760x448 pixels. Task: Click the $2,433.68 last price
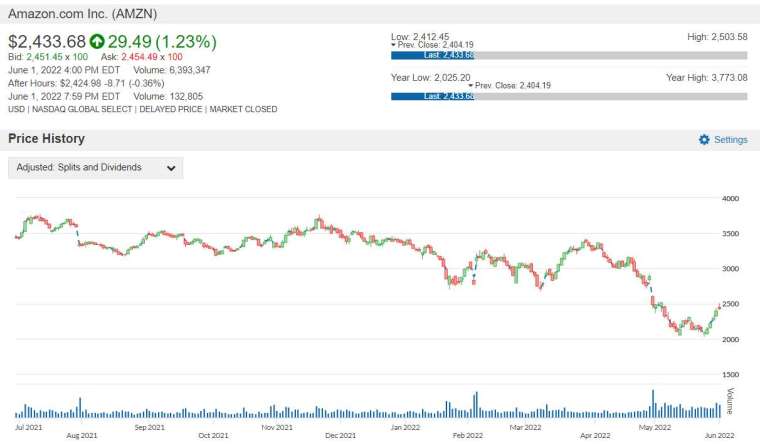[47, 42]
